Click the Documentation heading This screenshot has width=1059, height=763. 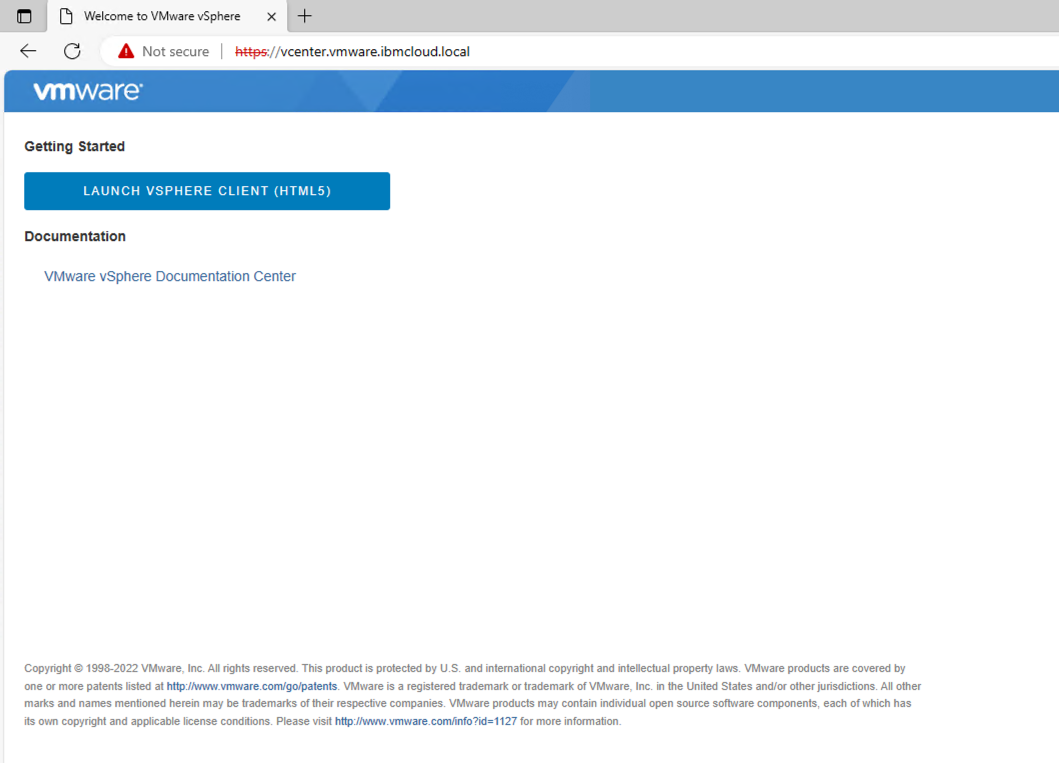coord(75,236)
